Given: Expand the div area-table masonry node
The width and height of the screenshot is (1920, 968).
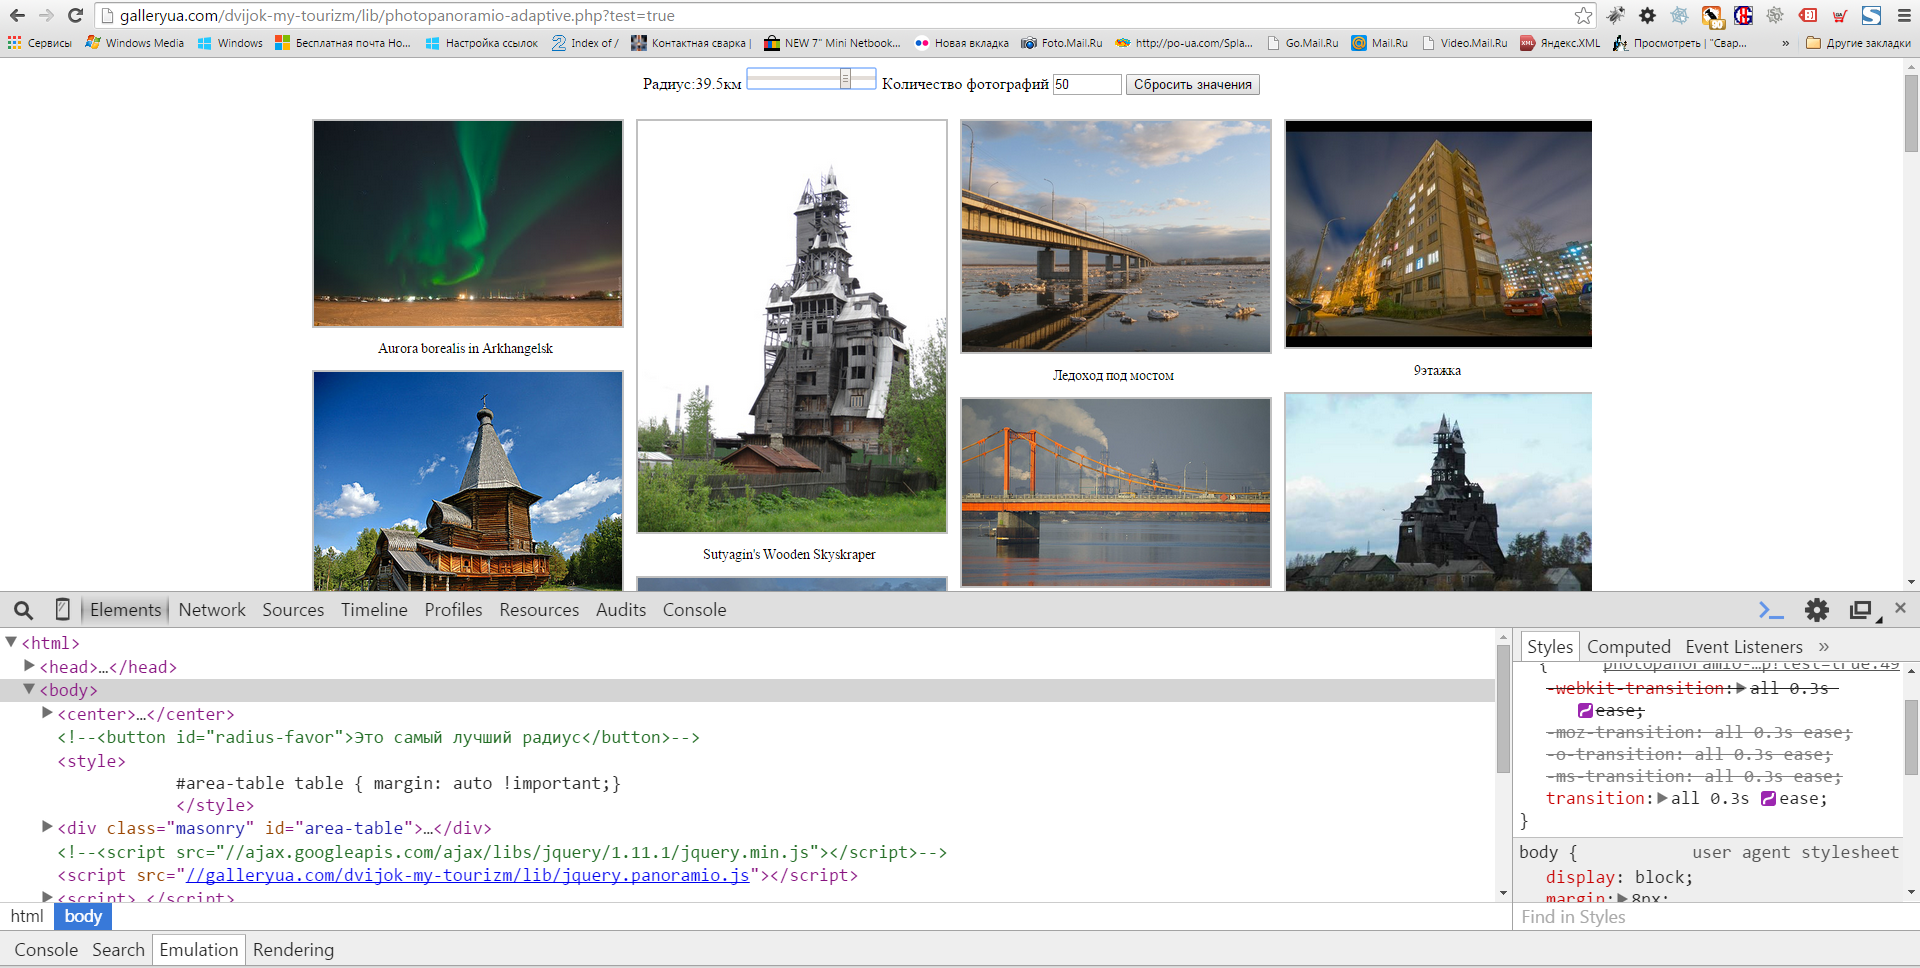Looking at the screenshot, I should 47,826.
